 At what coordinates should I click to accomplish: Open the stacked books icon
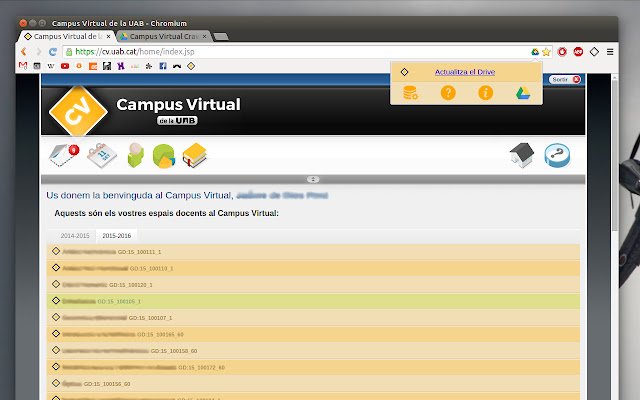(195, 155)
